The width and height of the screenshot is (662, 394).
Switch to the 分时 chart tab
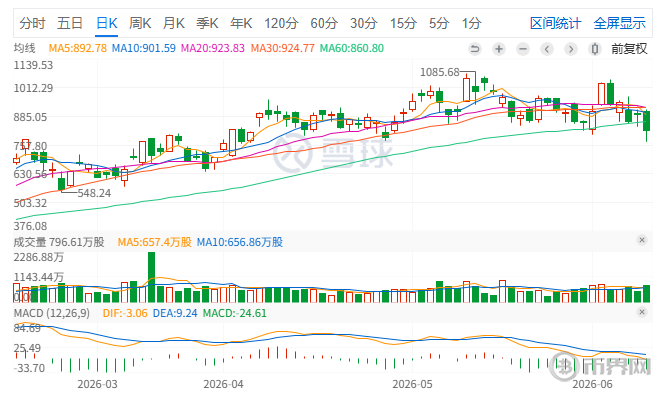32,23
